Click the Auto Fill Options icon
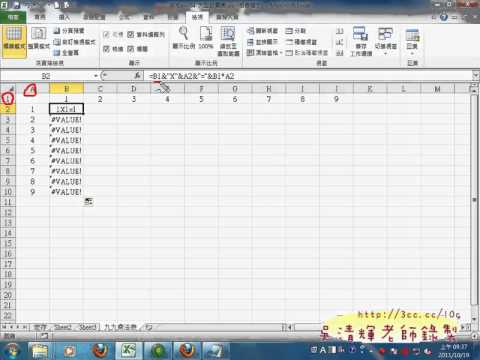 coord(88,201)
